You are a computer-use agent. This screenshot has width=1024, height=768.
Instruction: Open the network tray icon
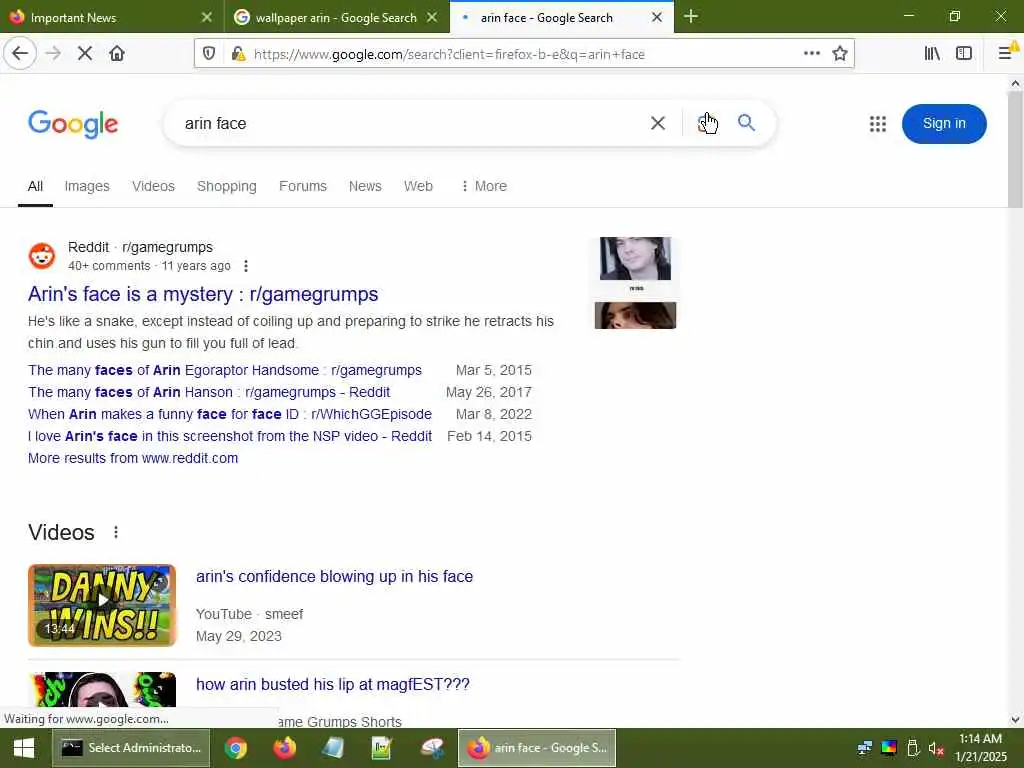coord(865,748)
